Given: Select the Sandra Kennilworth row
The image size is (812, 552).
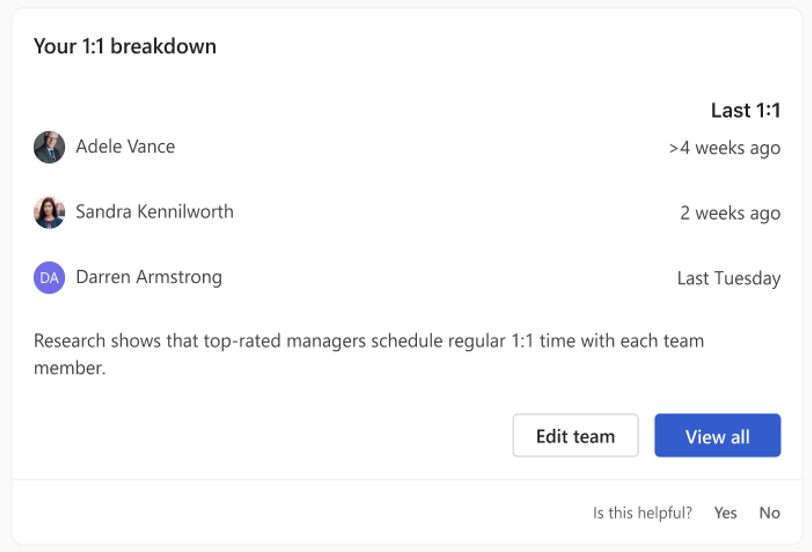Looking at the screenshot, I should [x=407, y=212].
